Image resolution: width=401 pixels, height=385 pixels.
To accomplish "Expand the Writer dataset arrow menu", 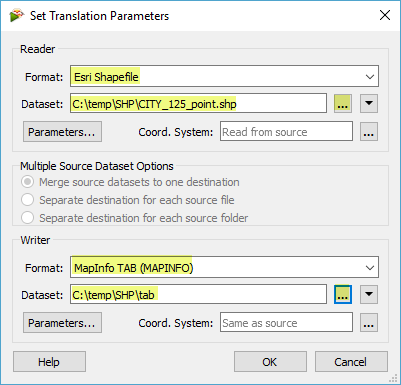I will pos(369,294).
